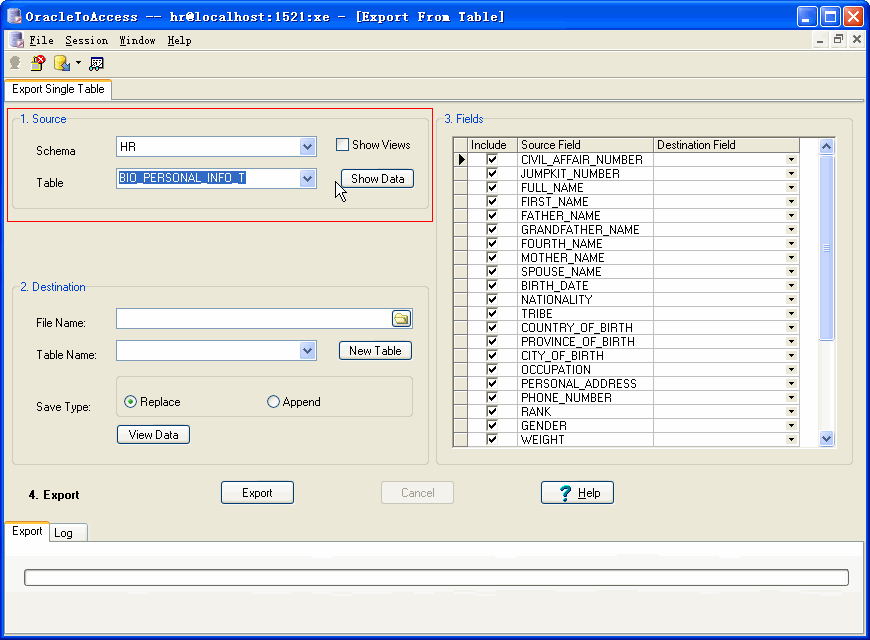Open the source Table dropdown arrow
This screenshot has width=870, height=640.
coord(307,179)
